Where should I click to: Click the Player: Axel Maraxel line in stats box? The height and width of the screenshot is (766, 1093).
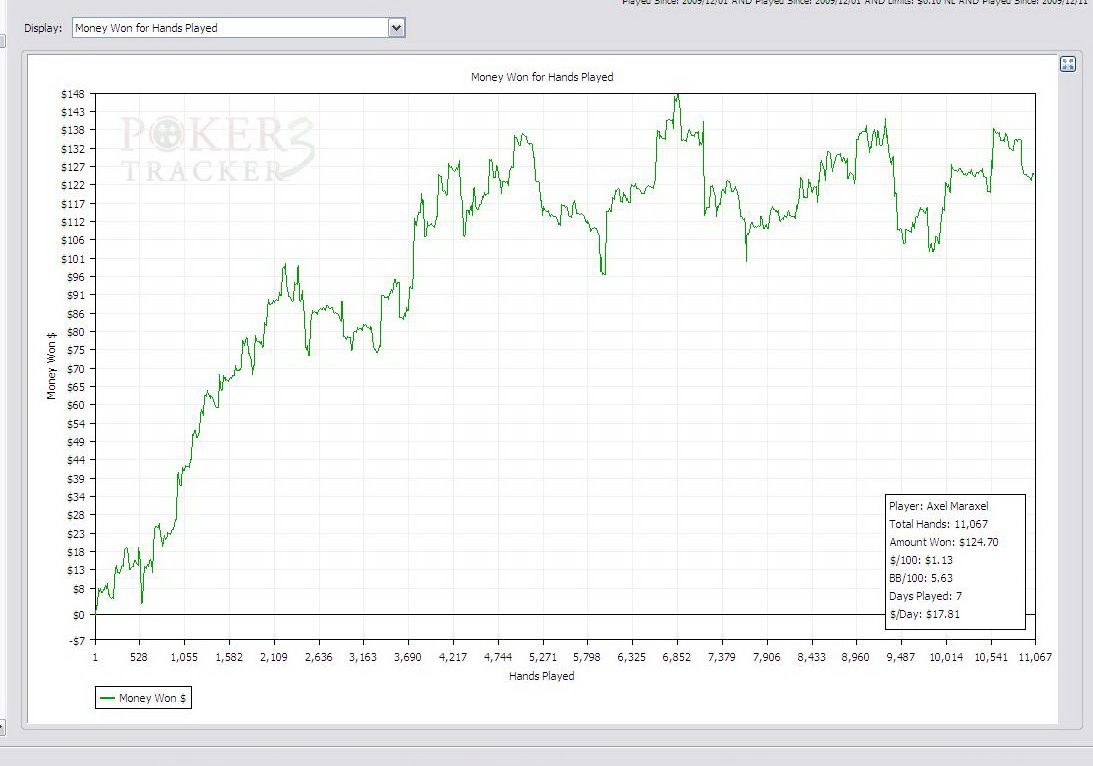coord(937,506)
